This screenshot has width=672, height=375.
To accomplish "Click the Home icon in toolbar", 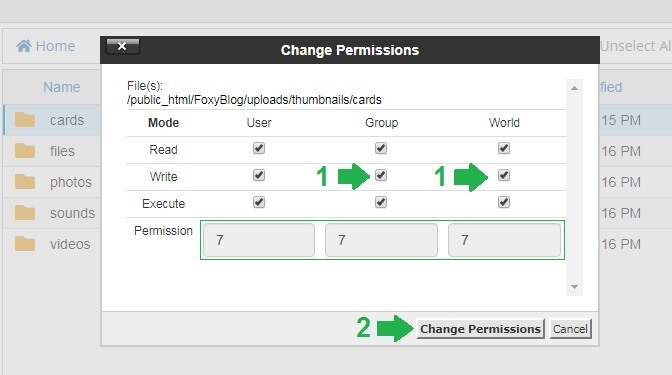I will click(24, 46).
